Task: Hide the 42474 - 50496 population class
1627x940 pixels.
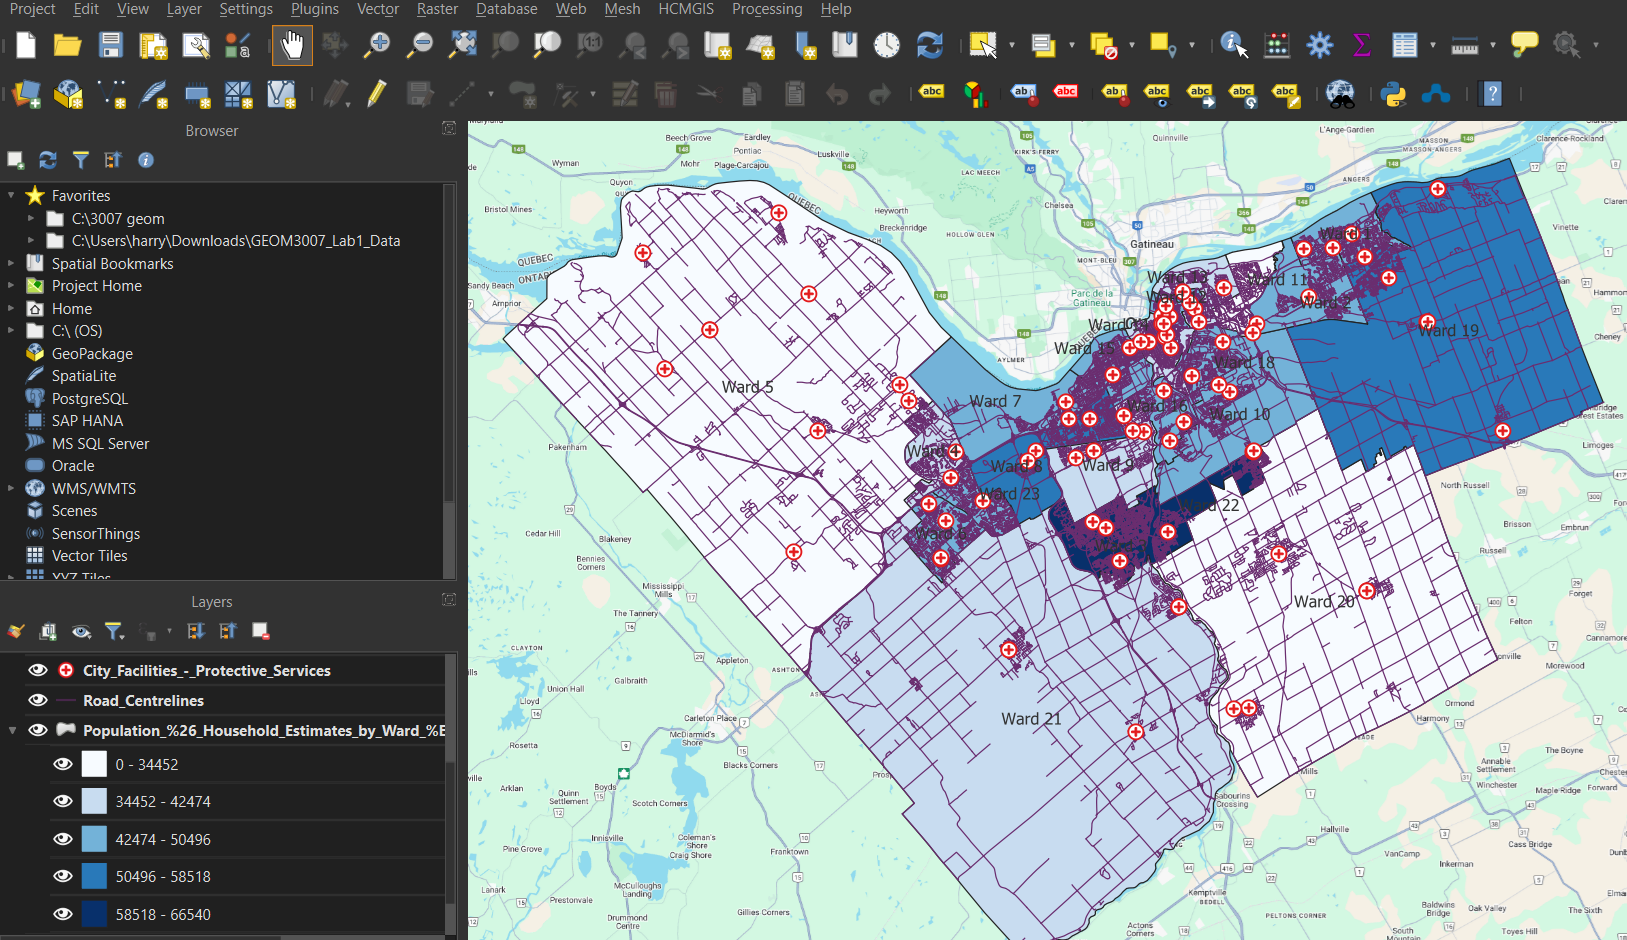Action: click(63, 839)
